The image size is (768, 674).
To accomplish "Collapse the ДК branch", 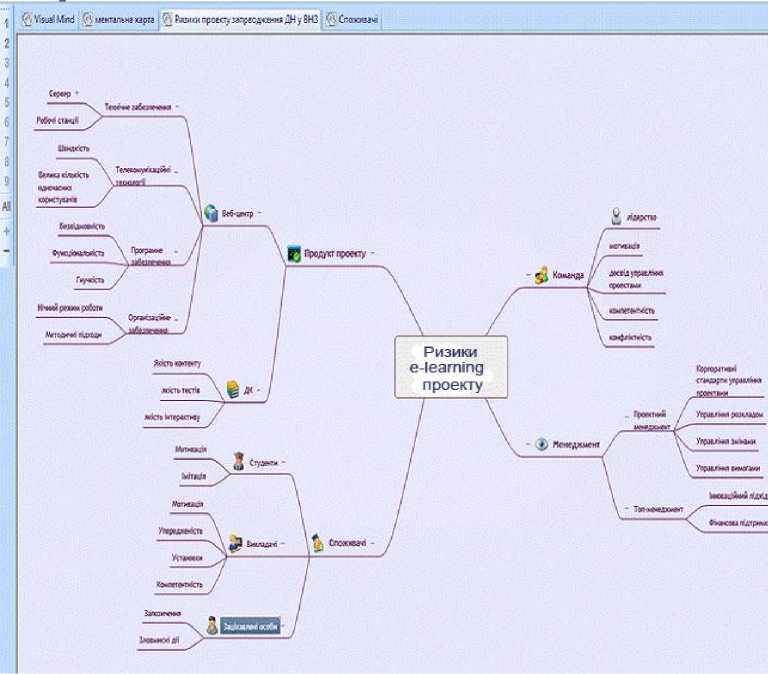I will tap(258, 390).
